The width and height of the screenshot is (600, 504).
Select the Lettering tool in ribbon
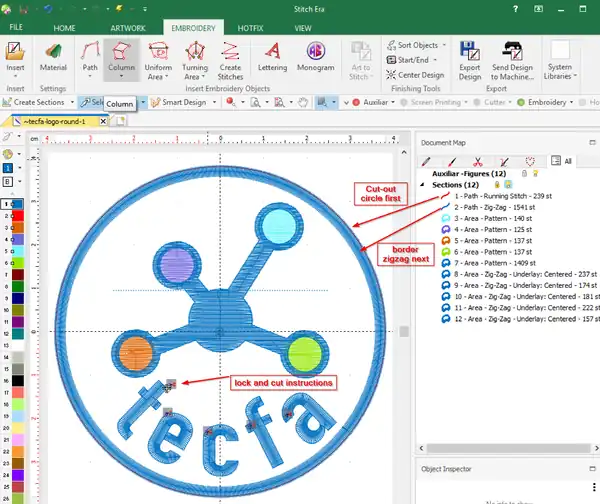(272, 58)
